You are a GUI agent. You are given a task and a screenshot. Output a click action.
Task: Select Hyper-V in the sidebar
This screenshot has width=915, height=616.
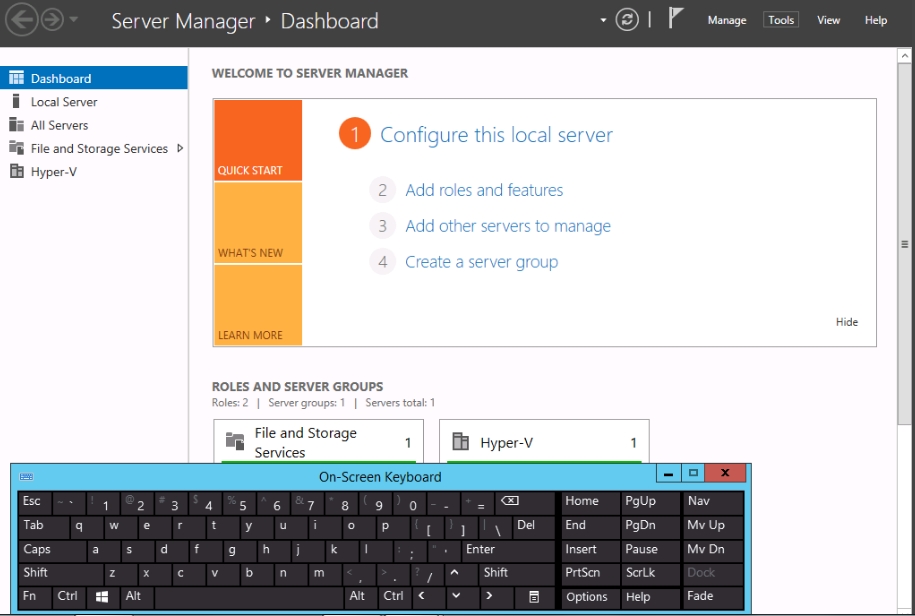coord(94,172)
